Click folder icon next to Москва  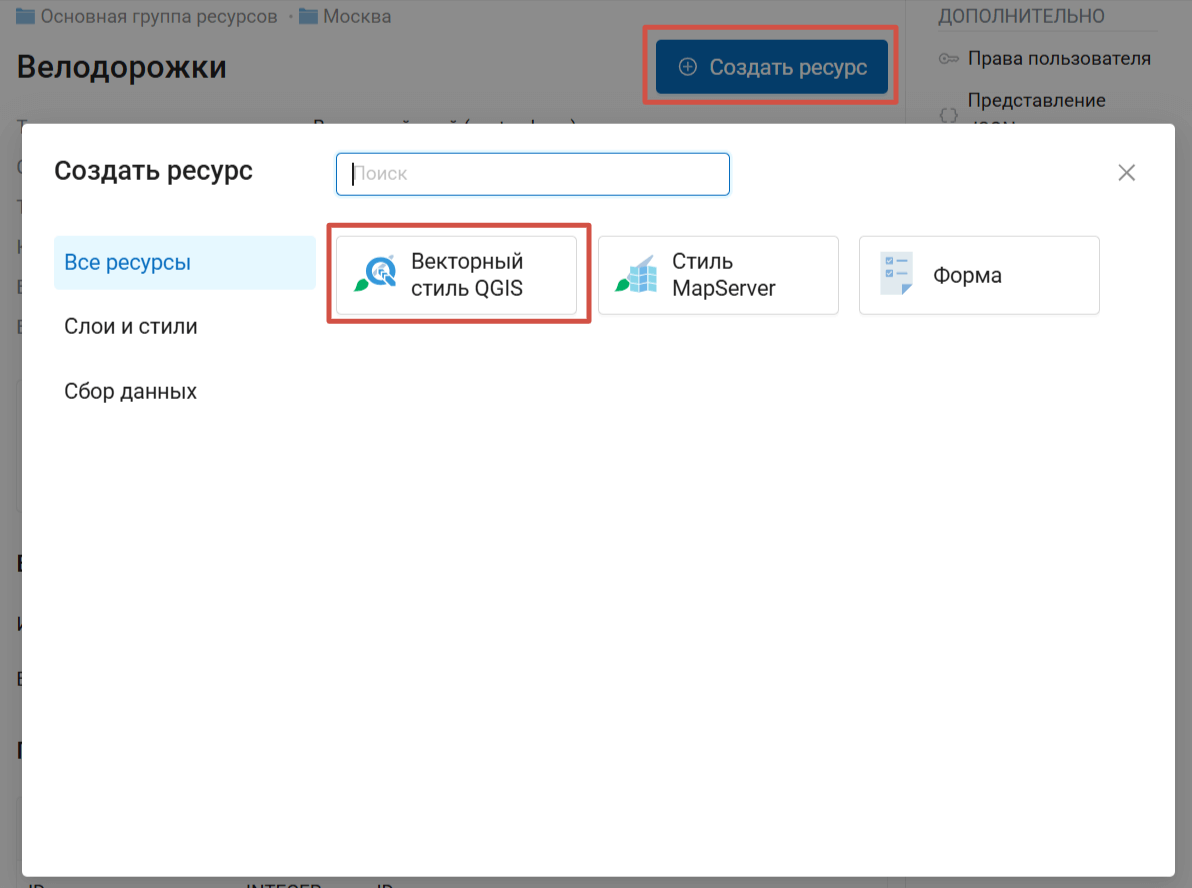308,17
